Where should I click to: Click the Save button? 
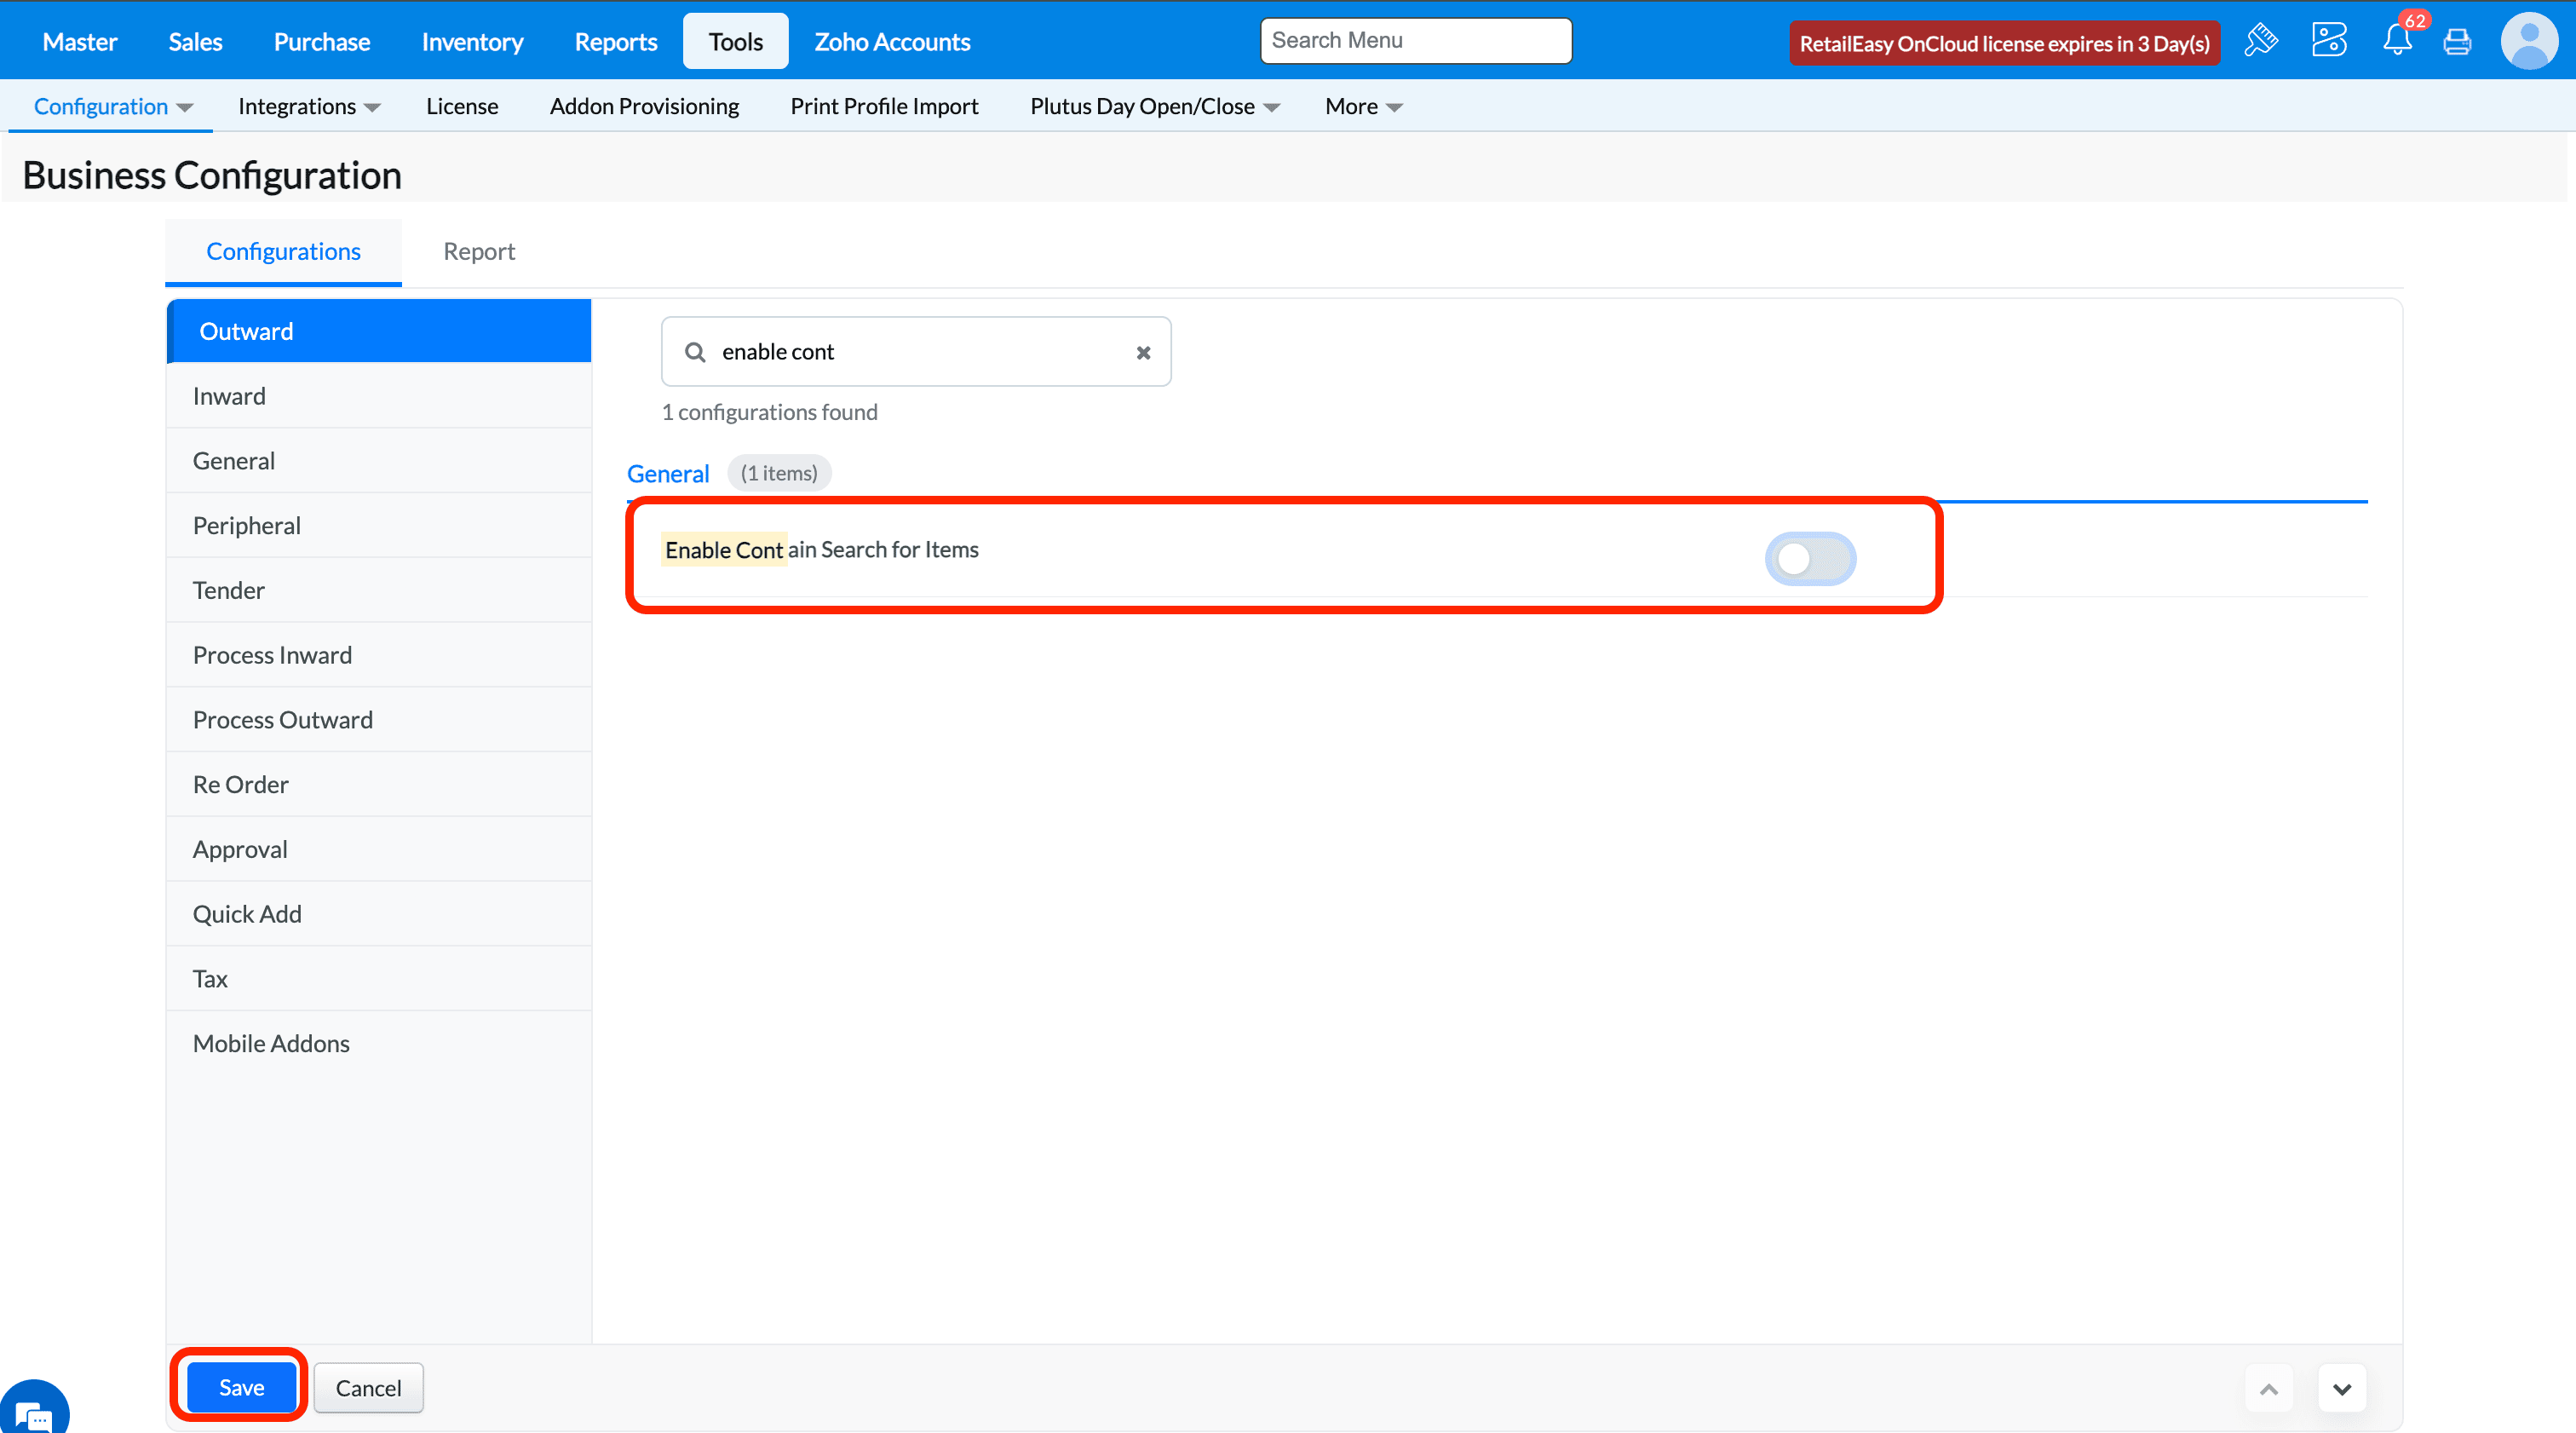[241, 1387]
